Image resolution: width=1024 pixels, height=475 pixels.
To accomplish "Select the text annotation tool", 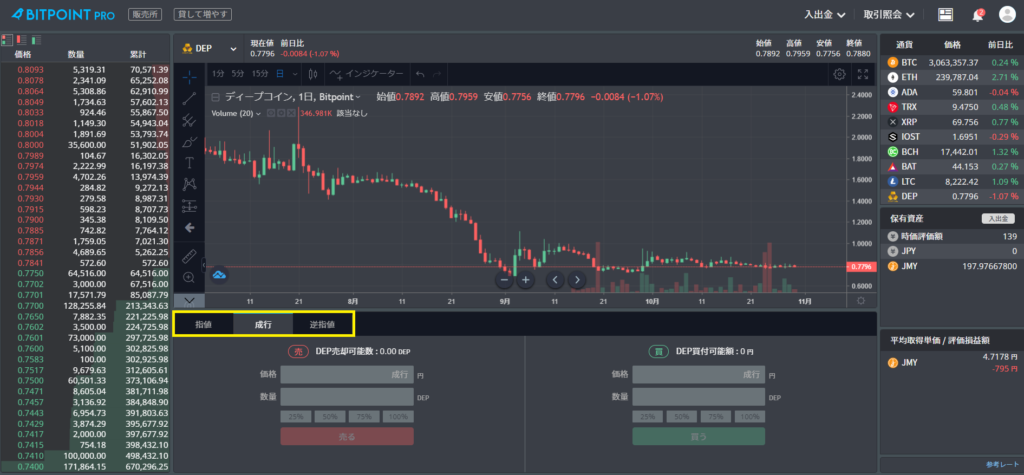I will pyautogui.click(x=189, y=162).
